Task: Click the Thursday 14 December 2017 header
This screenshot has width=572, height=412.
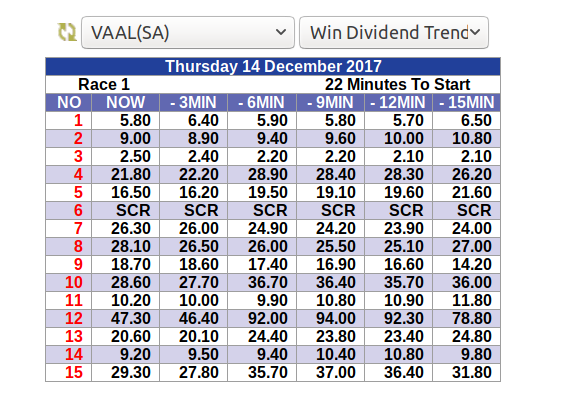Action: (273, 66)
